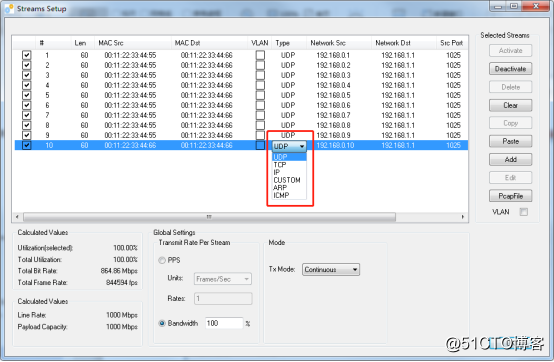Click the Activate button
This screenshot has height=362, width=554.
point(510,51)
